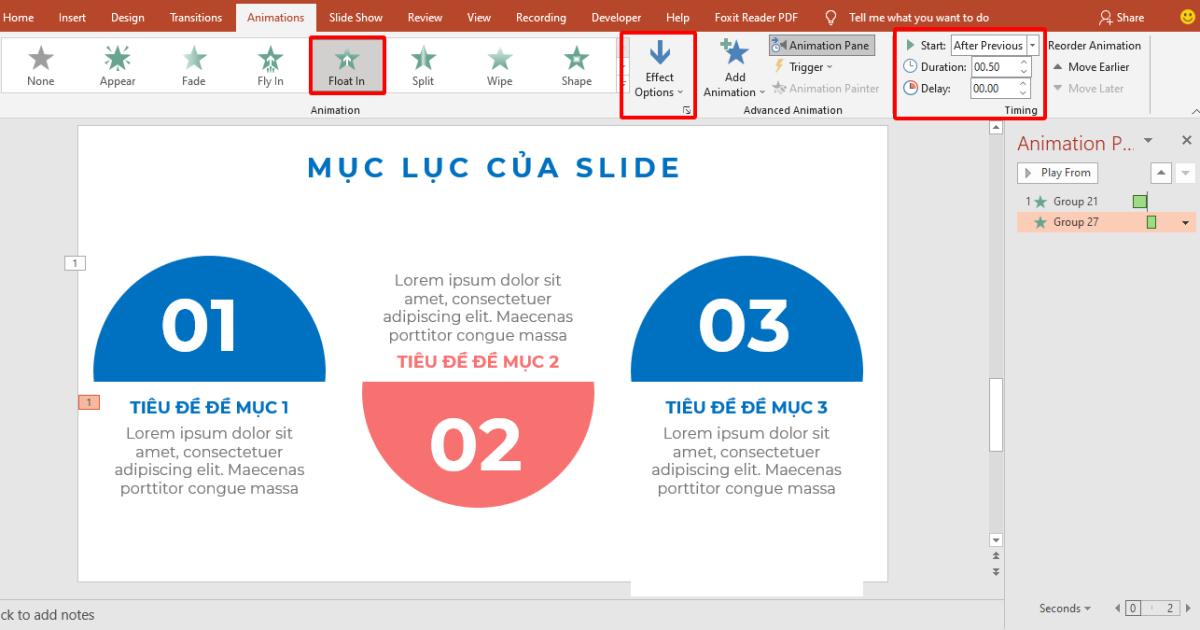Select the Fade animation effect

193,64
